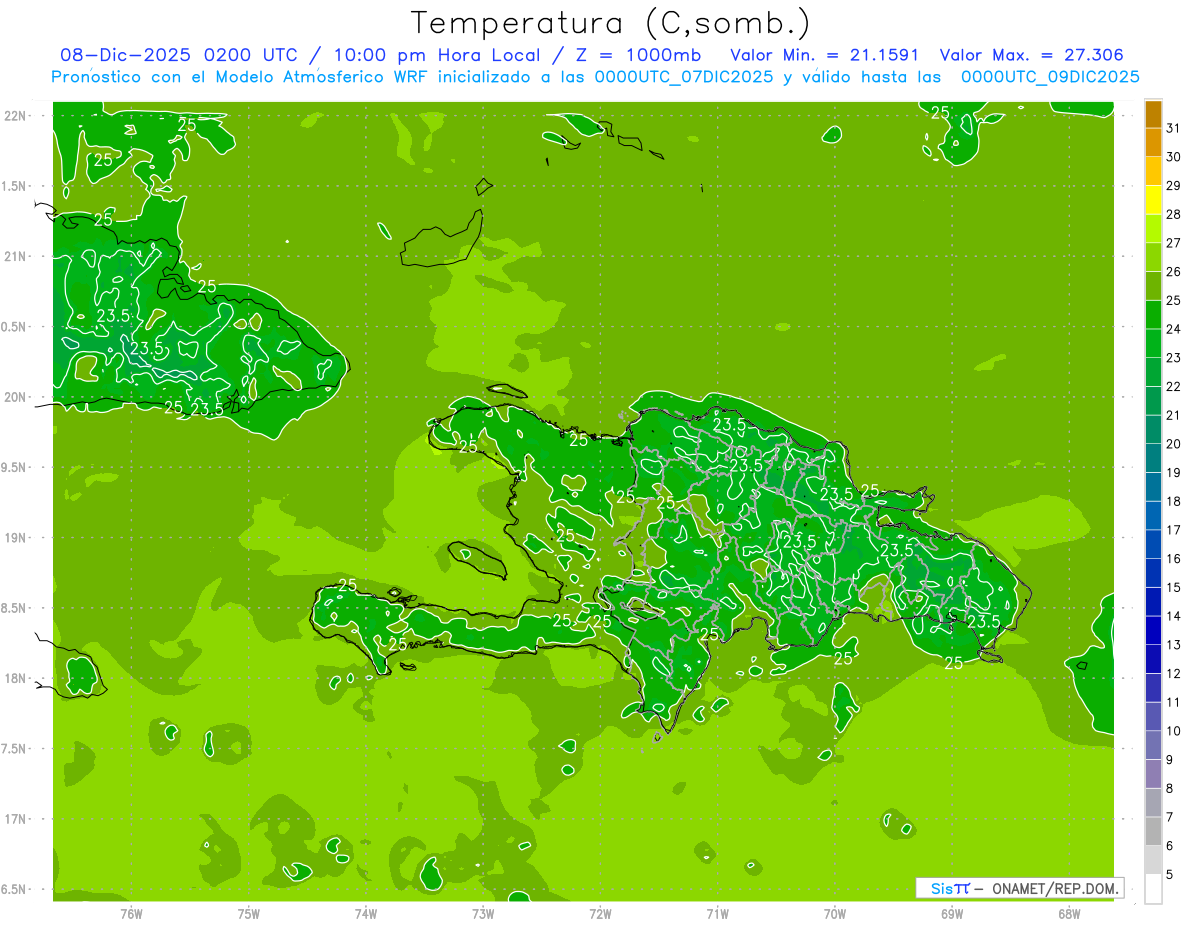Pick the olive green 25–26 legend swatch

1153,287
